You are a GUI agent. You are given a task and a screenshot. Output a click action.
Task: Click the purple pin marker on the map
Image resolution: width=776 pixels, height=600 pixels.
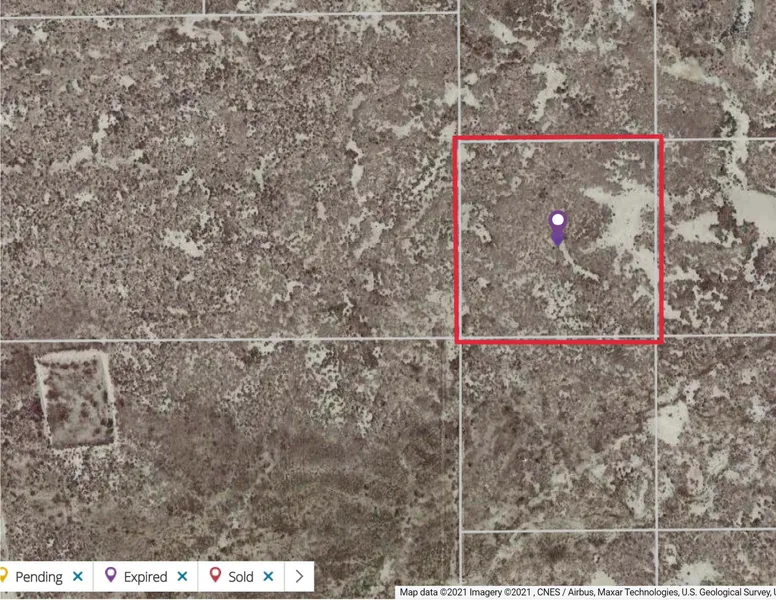[558, 226]
